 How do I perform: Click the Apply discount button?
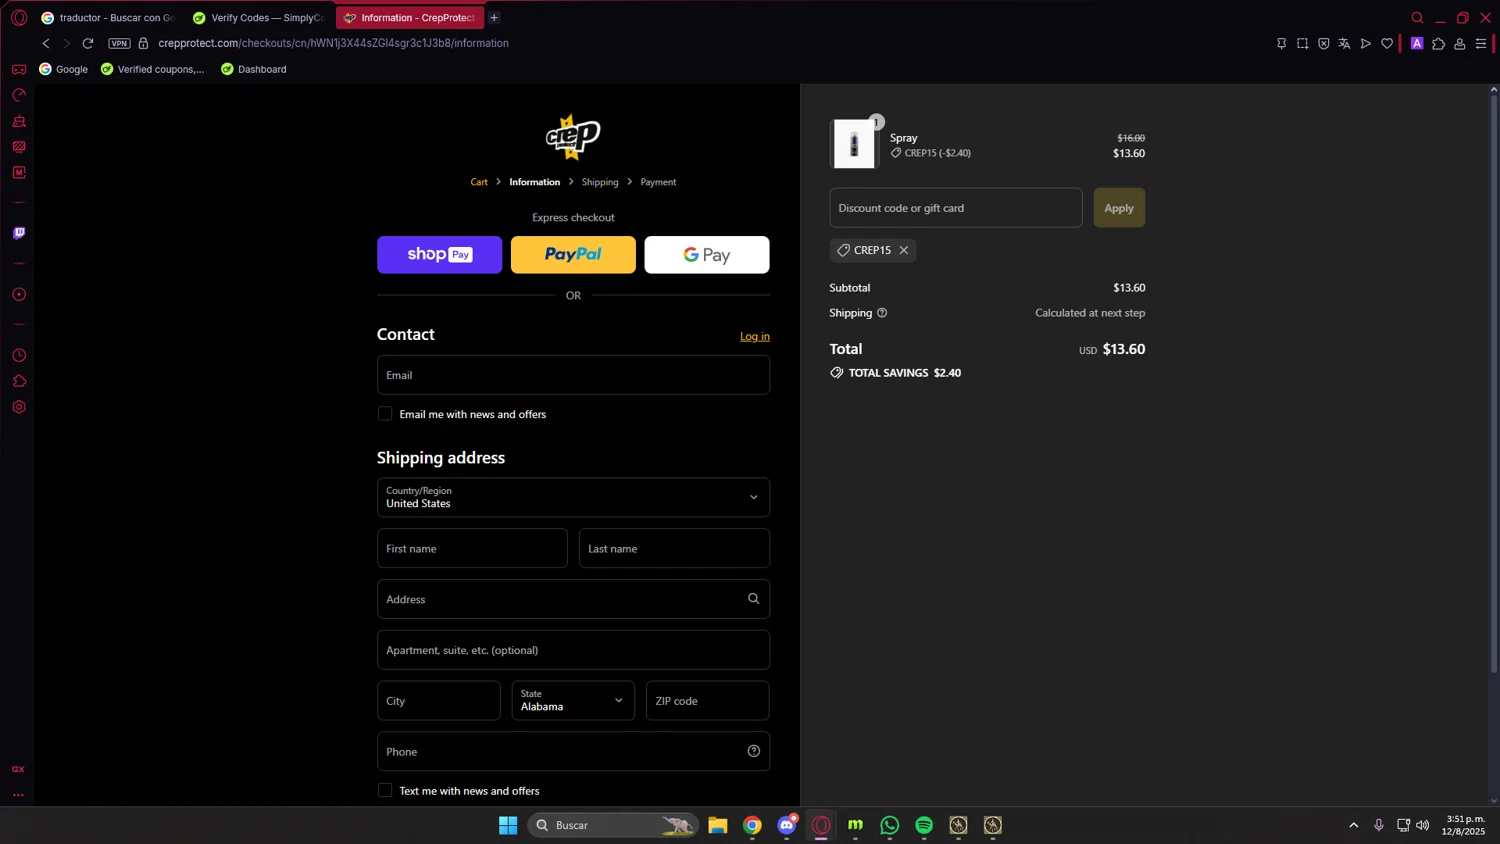1119,208
